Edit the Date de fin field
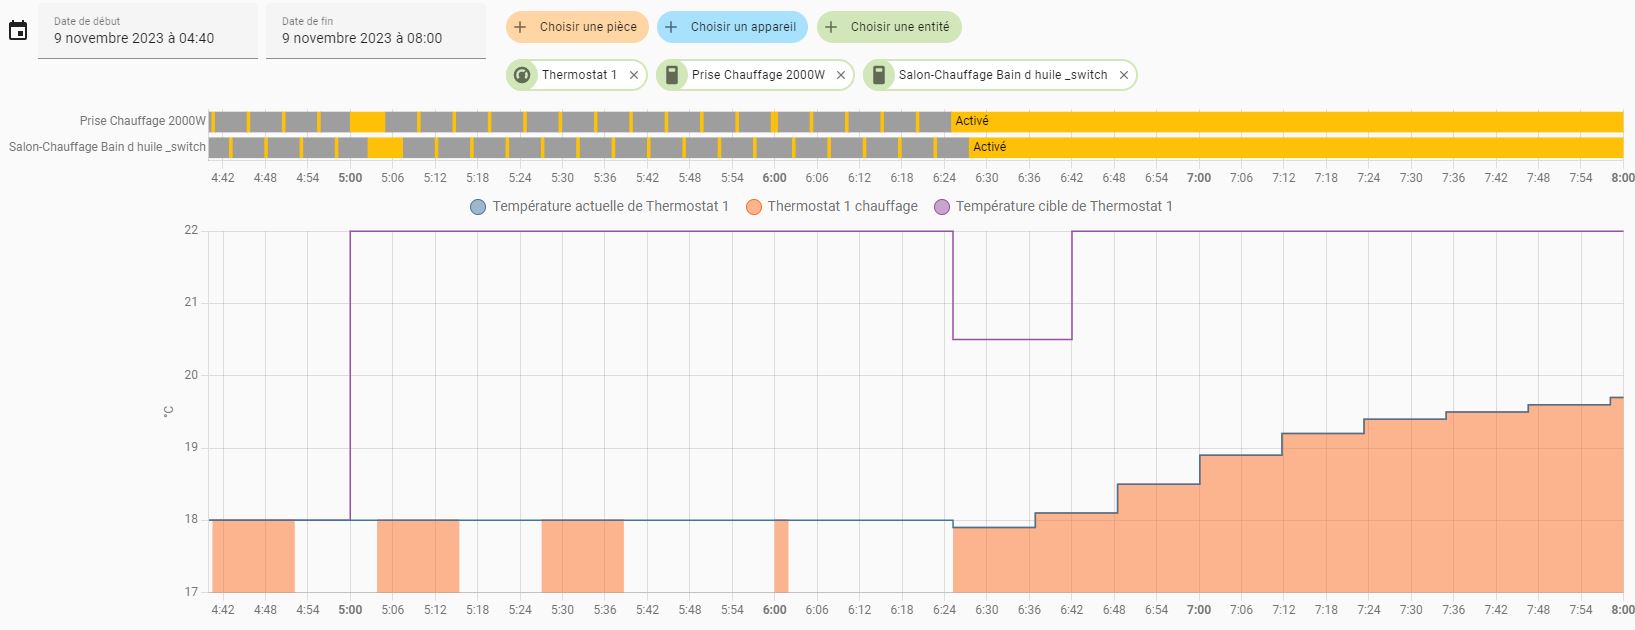 376,38
